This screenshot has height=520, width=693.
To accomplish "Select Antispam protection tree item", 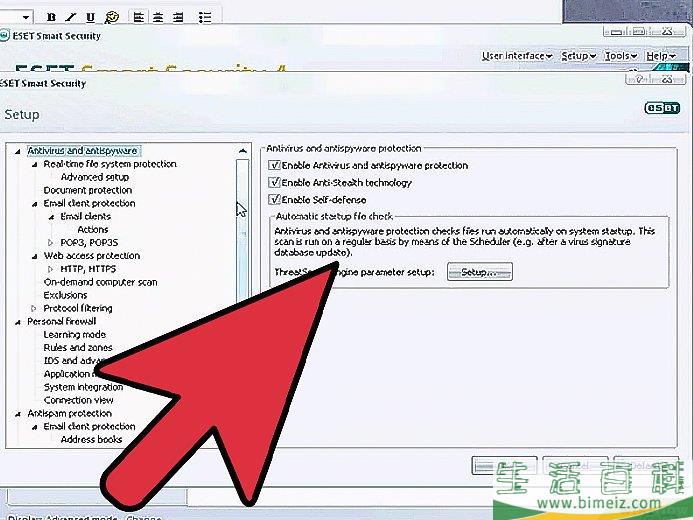I will 69,414.
